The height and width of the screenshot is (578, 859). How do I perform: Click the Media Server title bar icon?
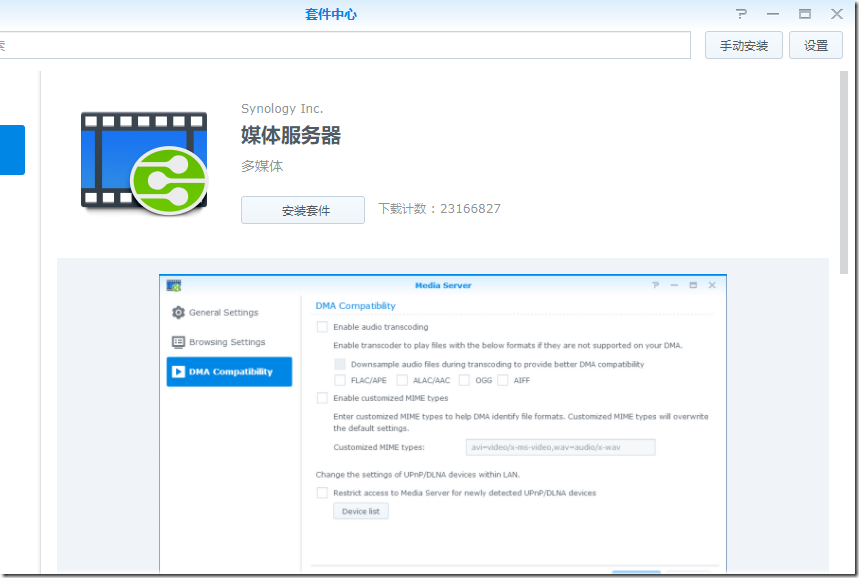[174, 285]
